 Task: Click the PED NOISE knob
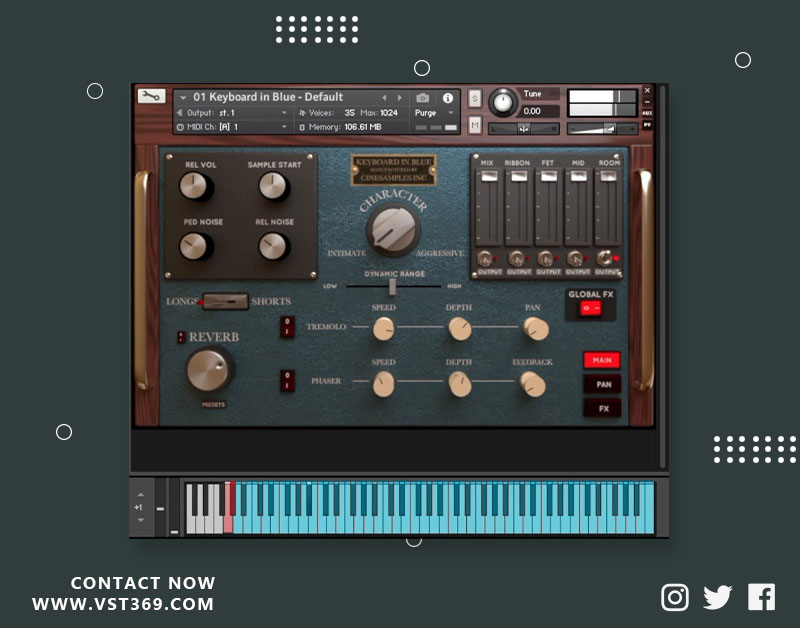194,247
